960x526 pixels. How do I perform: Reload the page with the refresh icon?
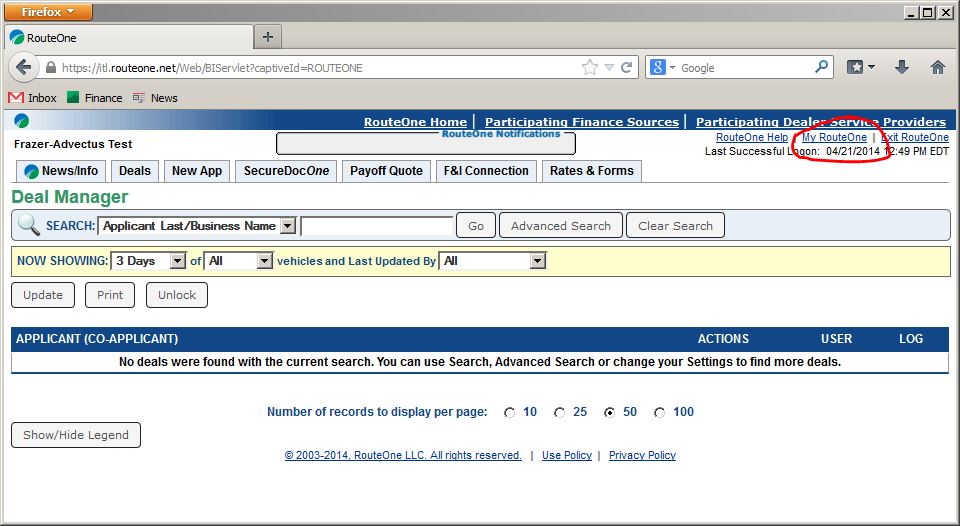[626, 67]
